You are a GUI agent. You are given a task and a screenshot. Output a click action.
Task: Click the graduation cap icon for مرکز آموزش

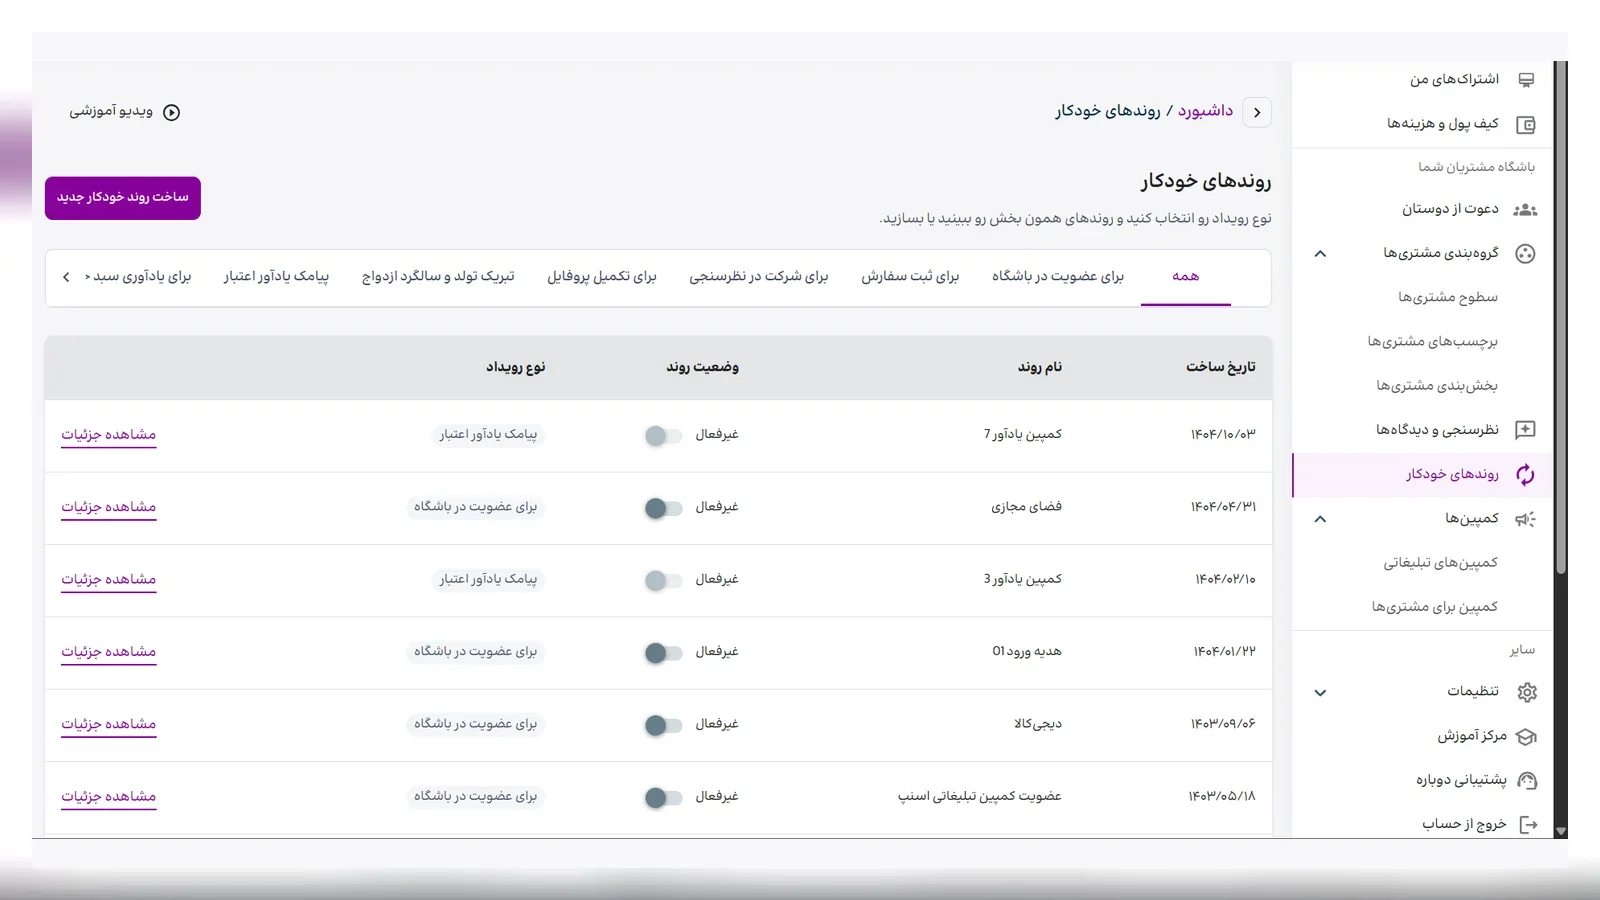coord(1526,737)
